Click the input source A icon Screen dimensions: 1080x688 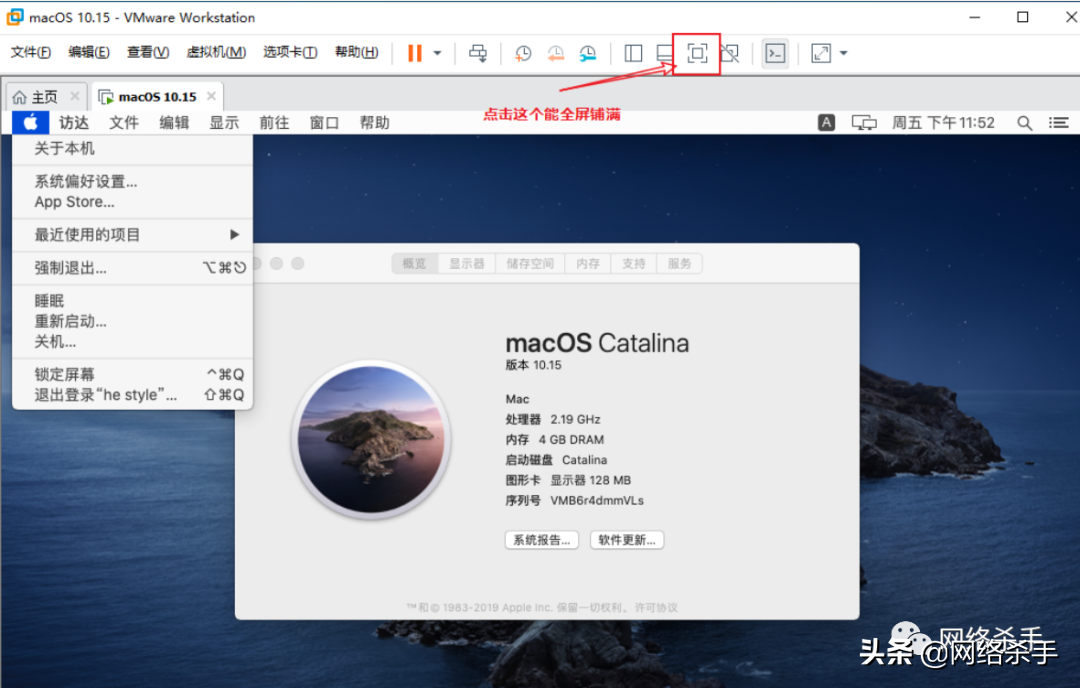[x=826, y=123]
